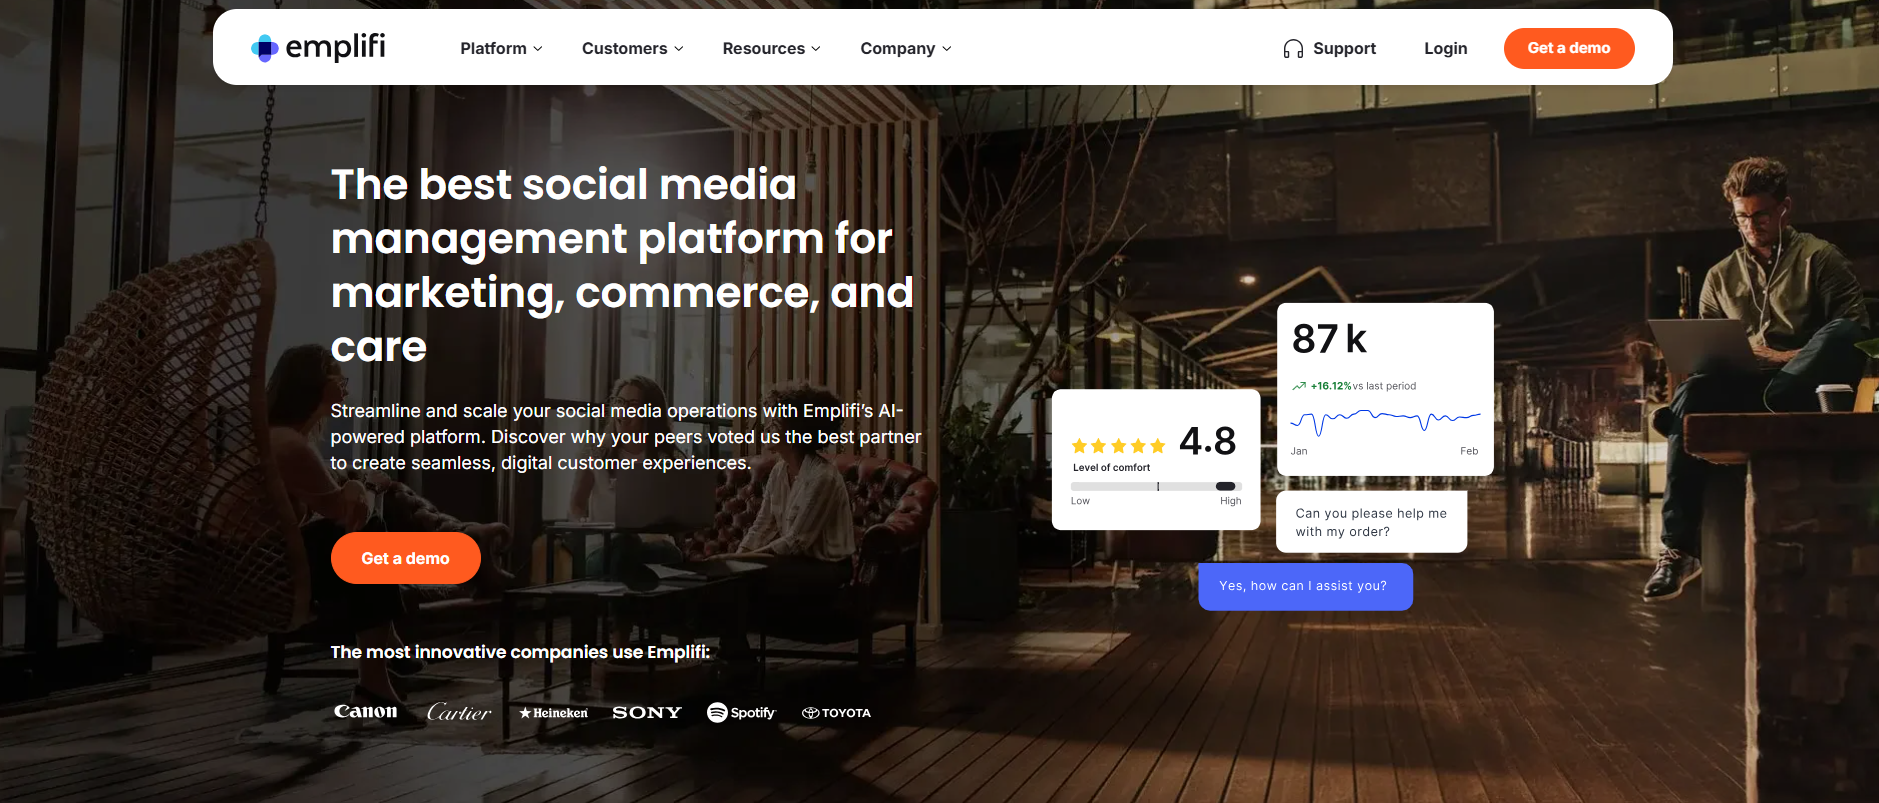Click the Cartier logo
This screenshot has height=803, width=1879.
pos(459,712)
